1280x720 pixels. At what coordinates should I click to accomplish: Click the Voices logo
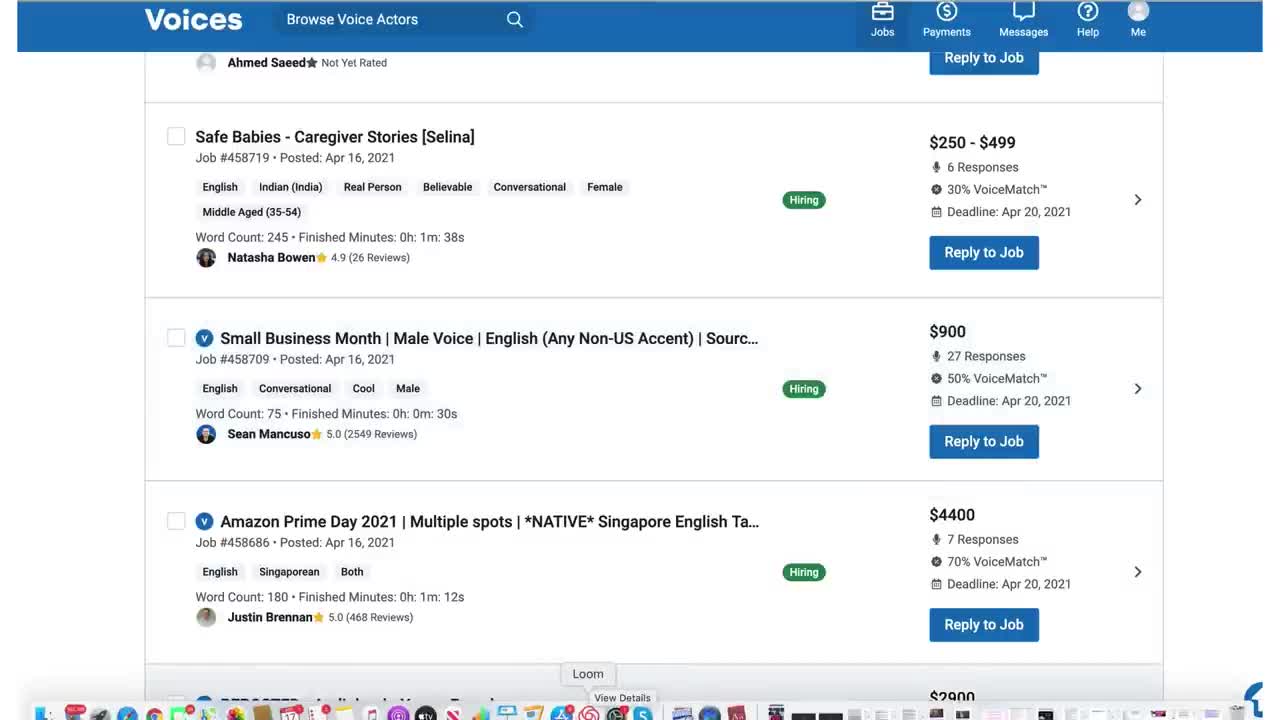(193, 19)
